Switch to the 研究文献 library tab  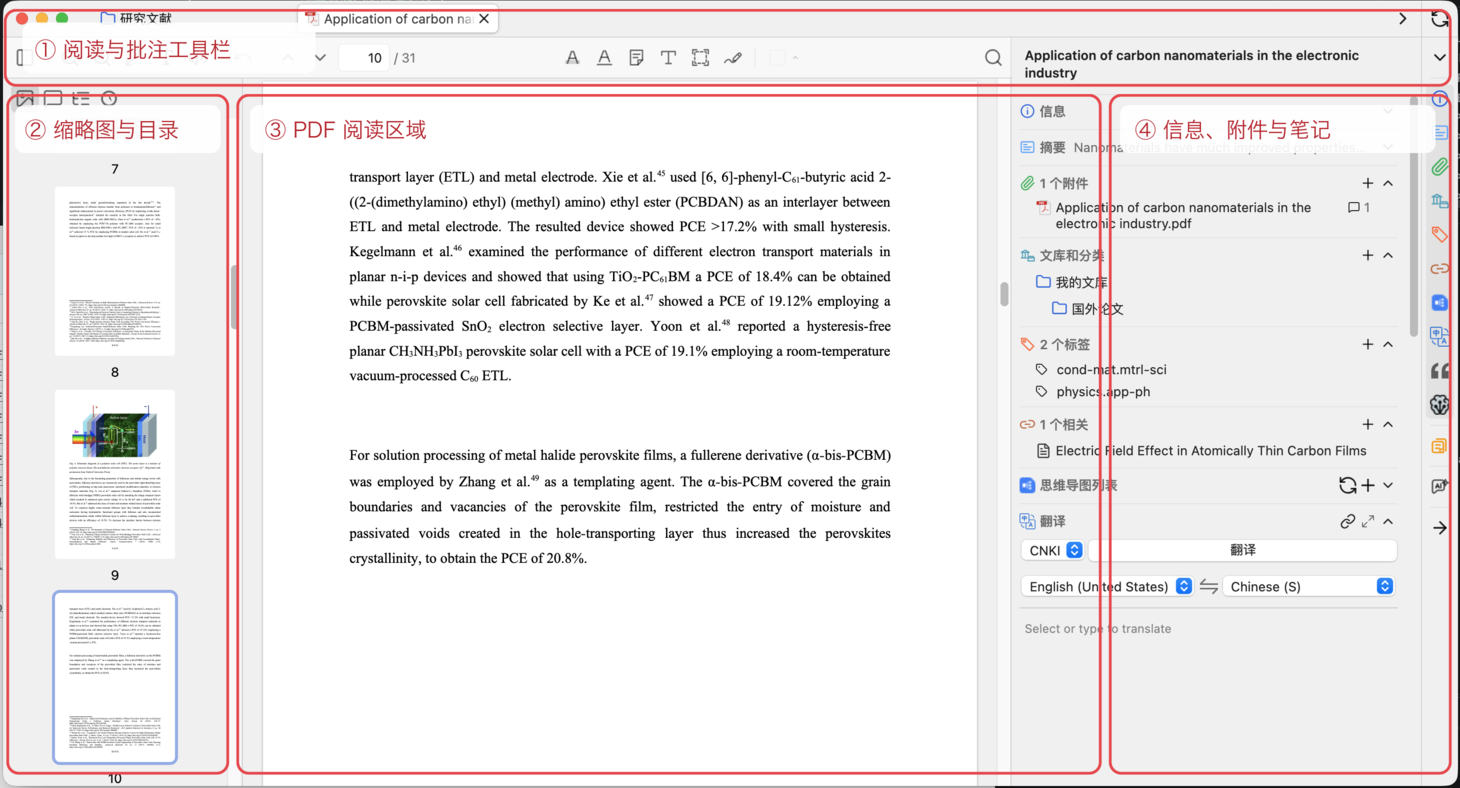[136, 18]
